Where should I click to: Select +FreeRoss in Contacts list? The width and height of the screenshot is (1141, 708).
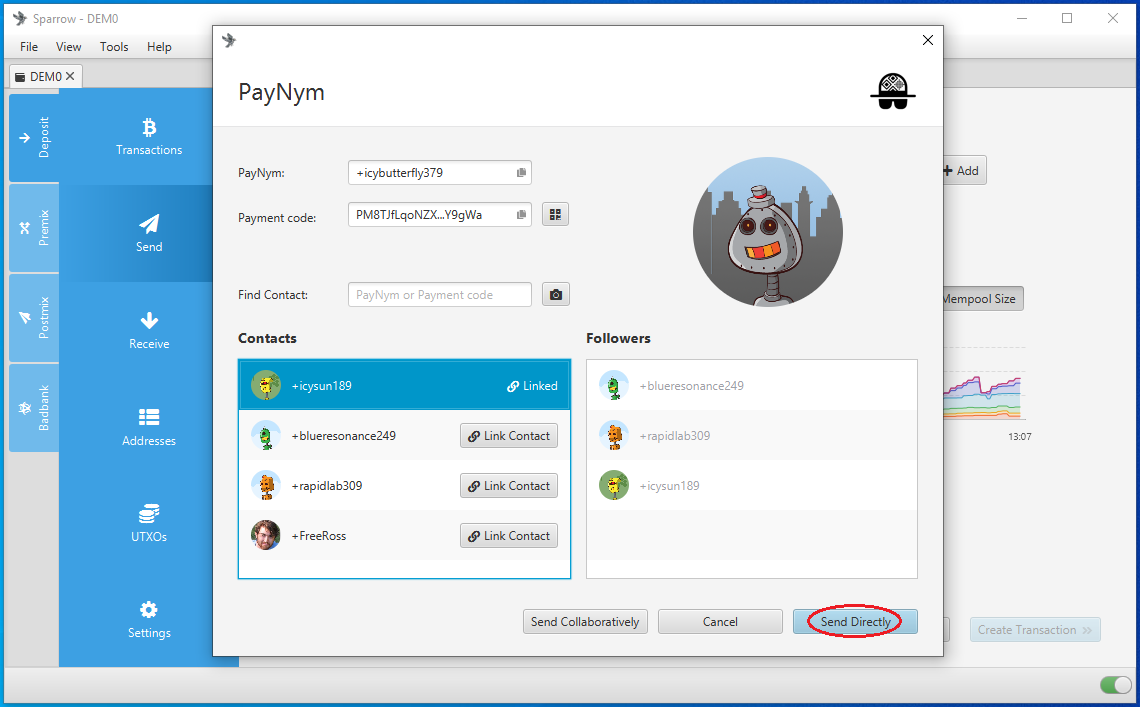click(405, 536)
